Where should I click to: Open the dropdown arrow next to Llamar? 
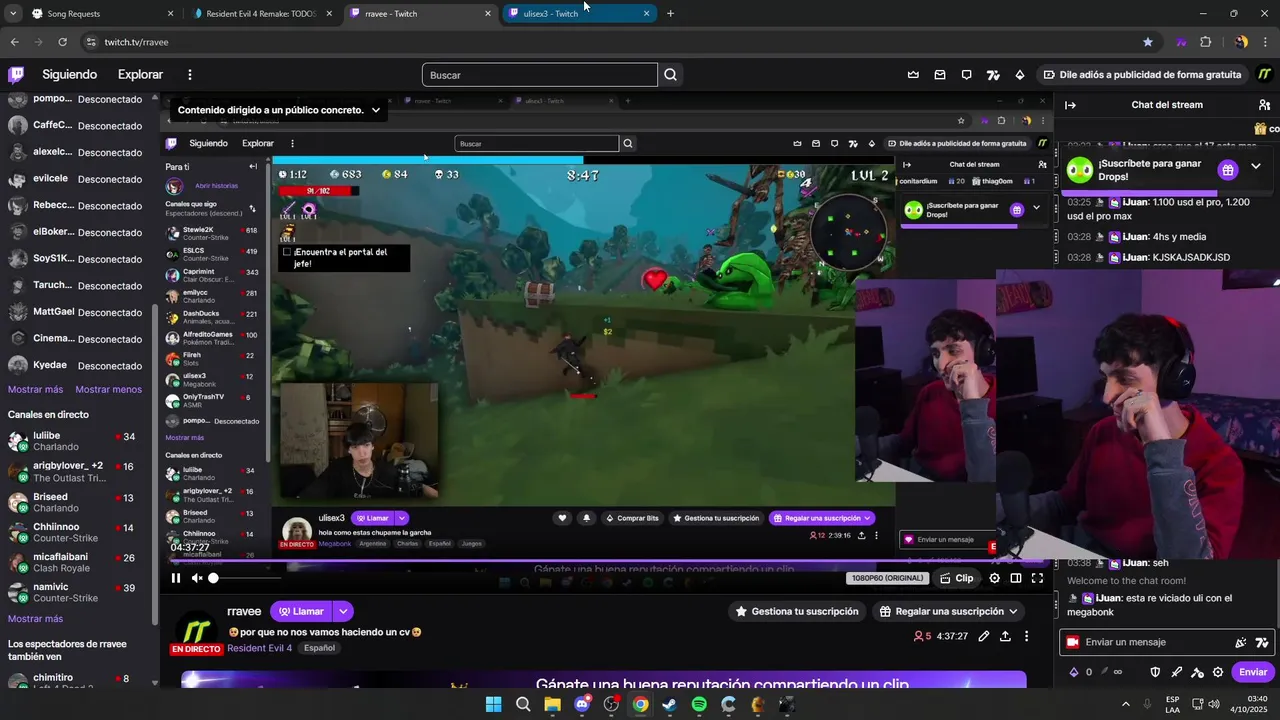[343, 611]
